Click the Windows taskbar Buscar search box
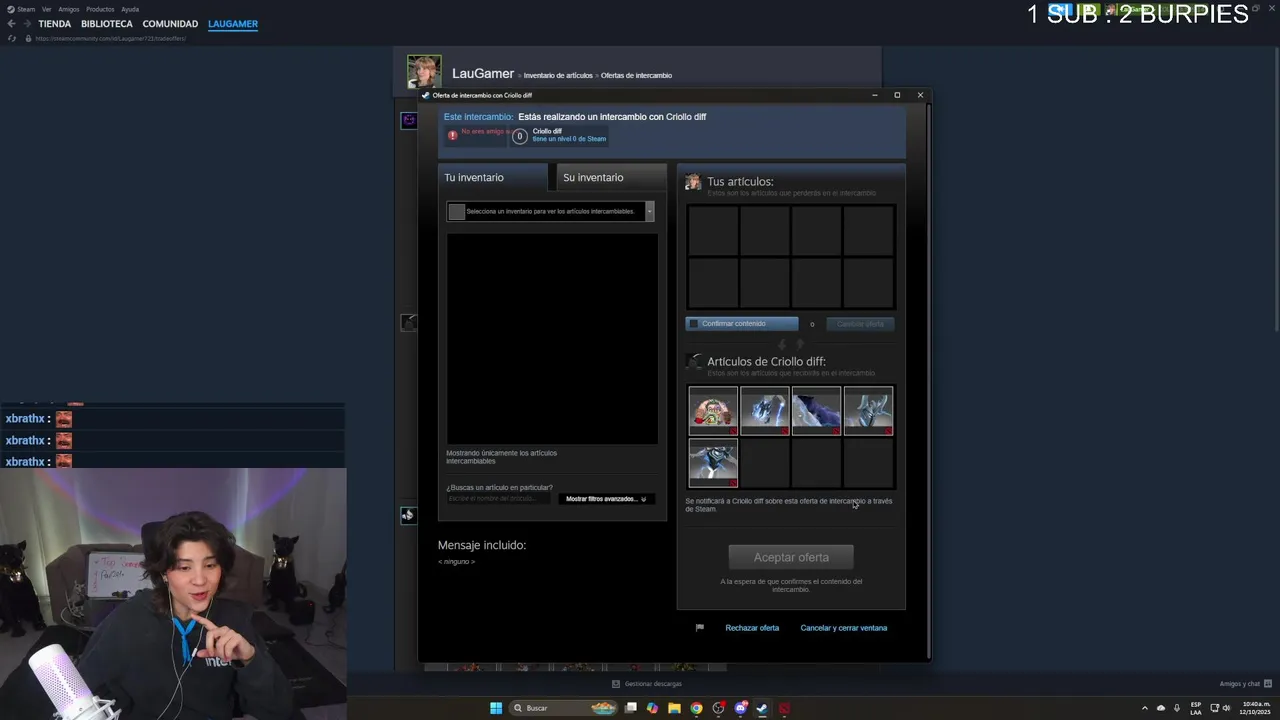Screen dimensions: 1280x720 [562, 708]
